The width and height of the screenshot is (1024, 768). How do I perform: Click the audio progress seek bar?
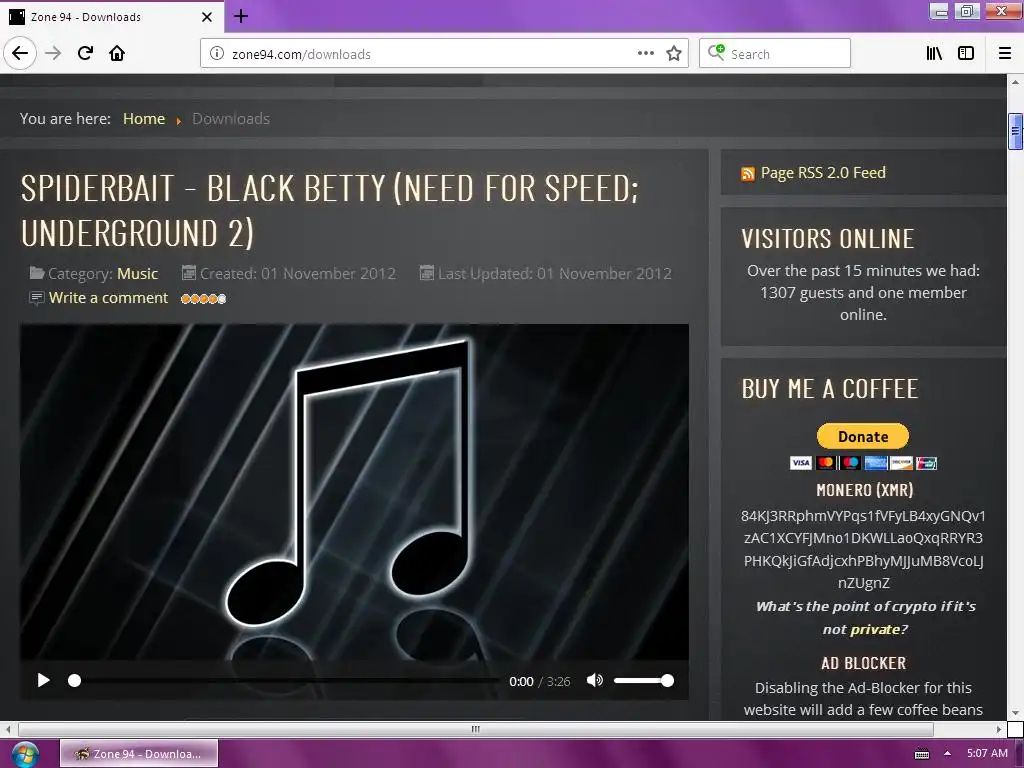(284, 680)
